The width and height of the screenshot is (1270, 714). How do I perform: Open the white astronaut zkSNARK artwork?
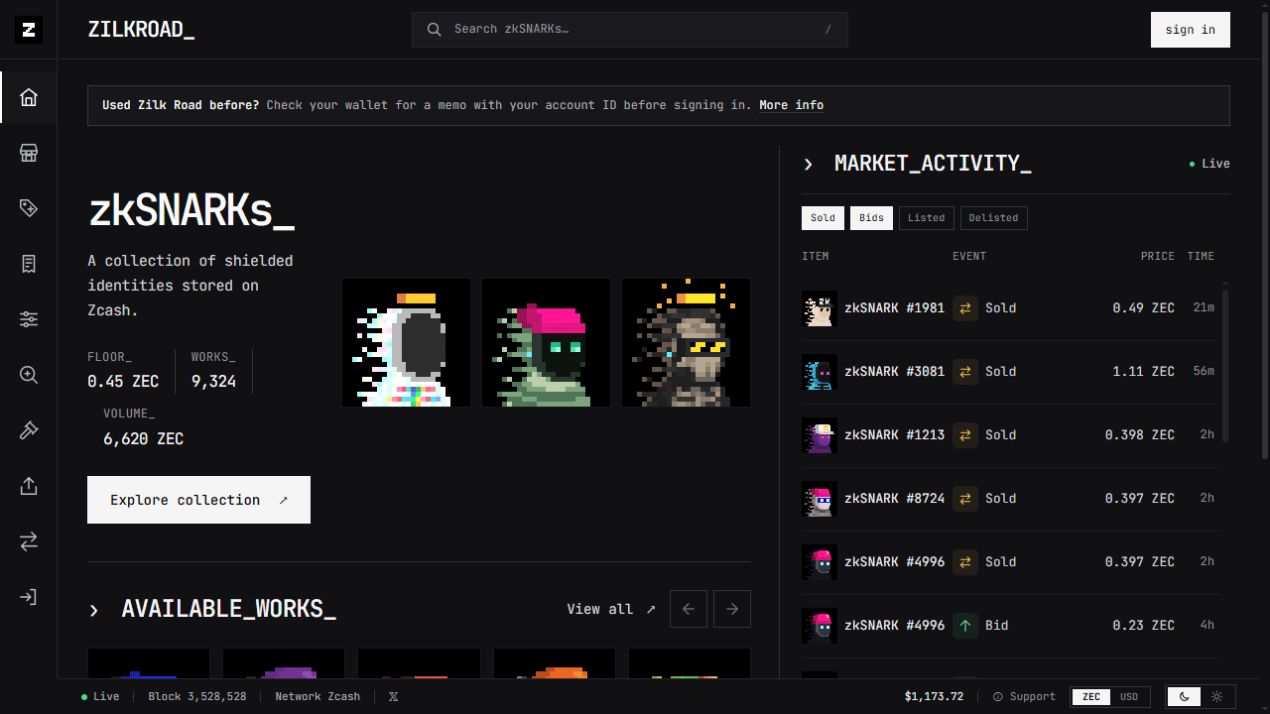point(406,343)
